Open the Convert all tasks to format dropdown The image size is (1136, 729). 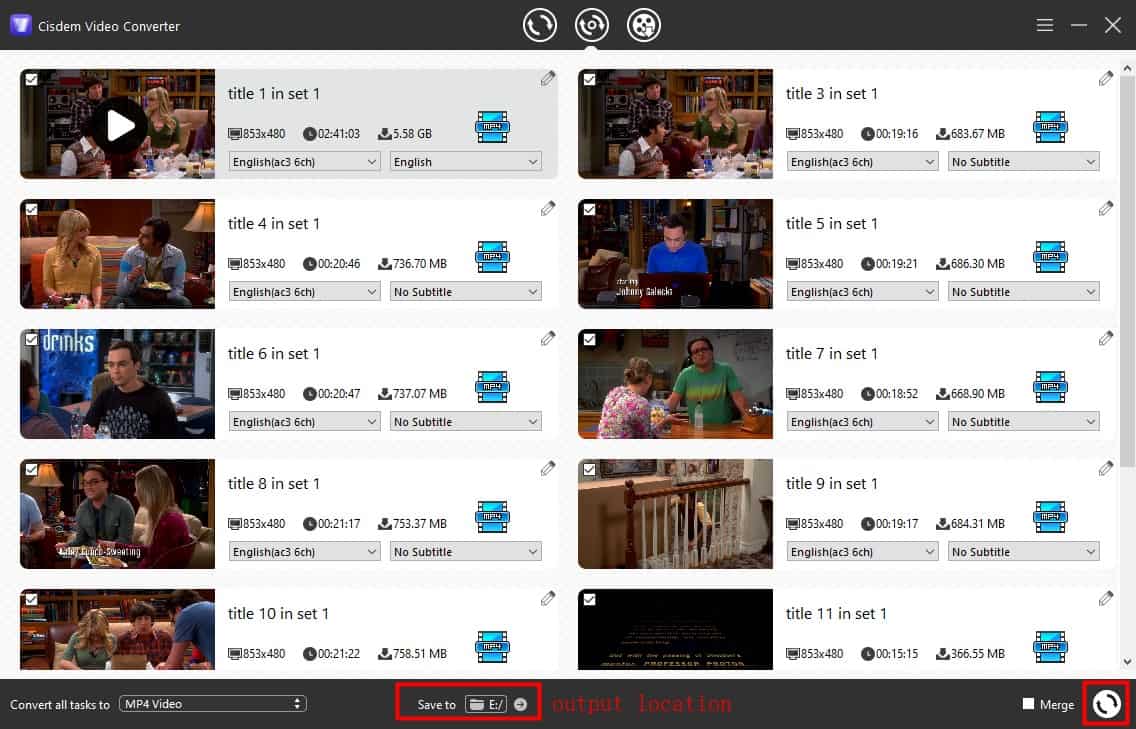click(213, 704)
